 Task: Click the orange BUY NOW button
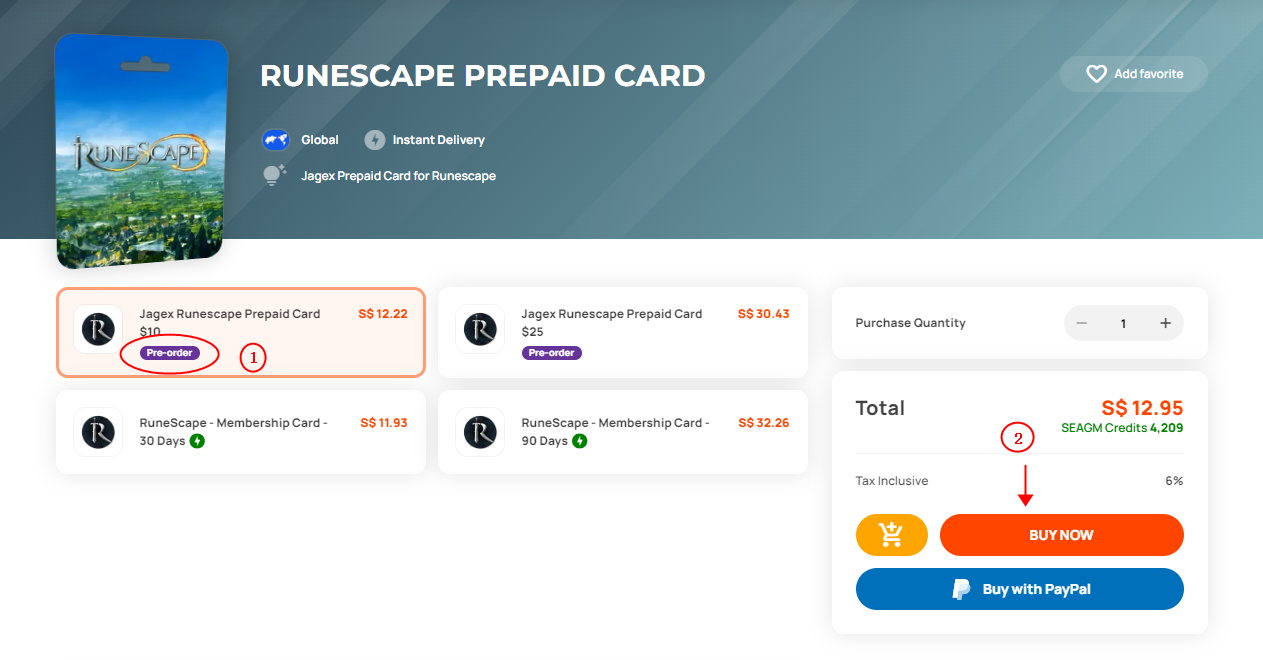click(x=1062, y=535)
